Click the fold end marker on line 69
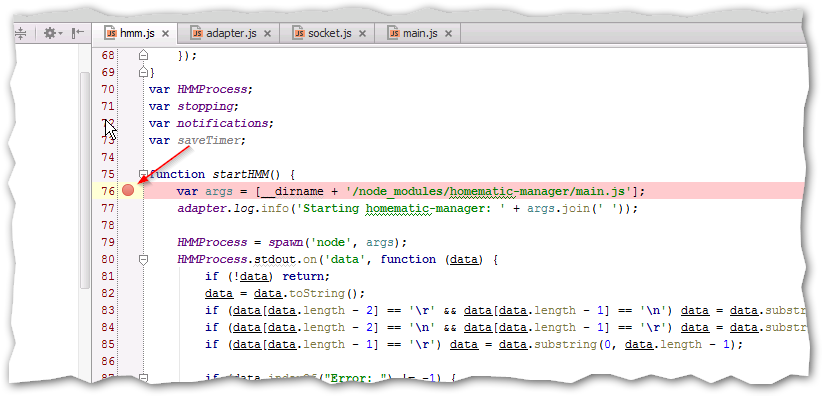The width and height of the screenshot is (822, 396). click(143, 71)
